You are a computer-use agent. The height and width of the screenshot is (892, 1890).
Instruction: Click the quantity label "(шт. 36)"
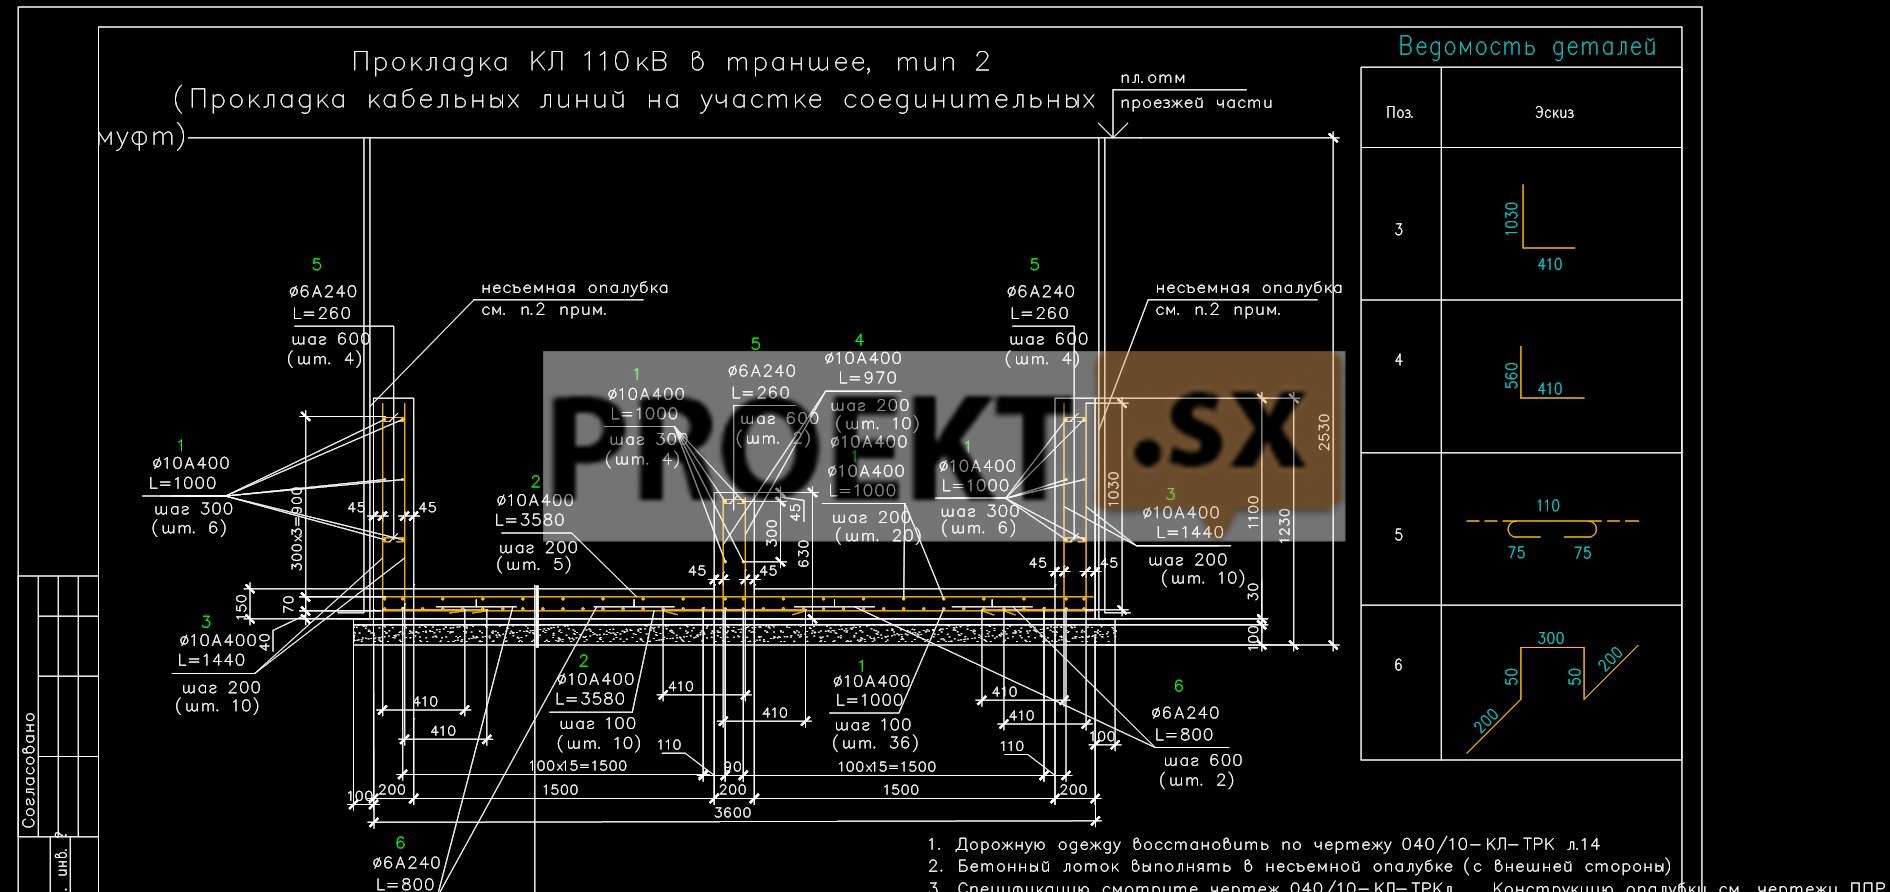tap(875, 743)
